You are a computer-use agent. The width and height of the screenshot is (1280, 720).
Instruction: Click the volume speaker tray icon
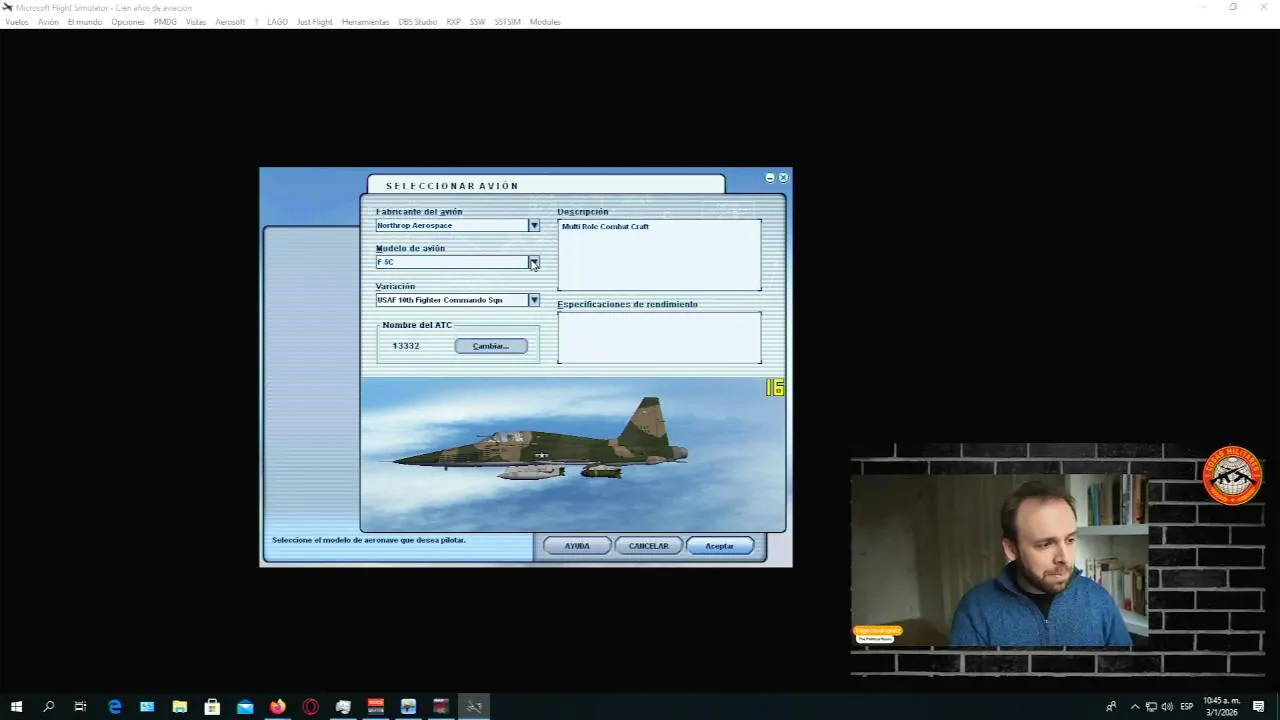(x=1167, y=707)
